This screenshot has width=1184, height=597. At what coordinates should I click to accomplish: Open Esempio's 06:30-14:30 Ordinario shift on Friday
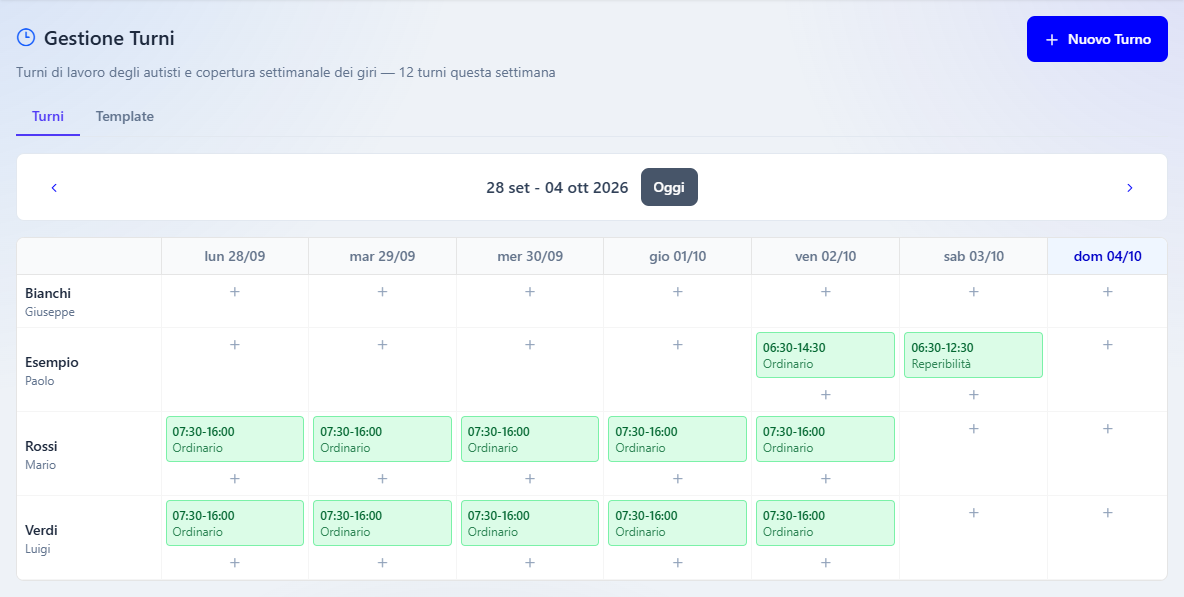click(825, 355)
